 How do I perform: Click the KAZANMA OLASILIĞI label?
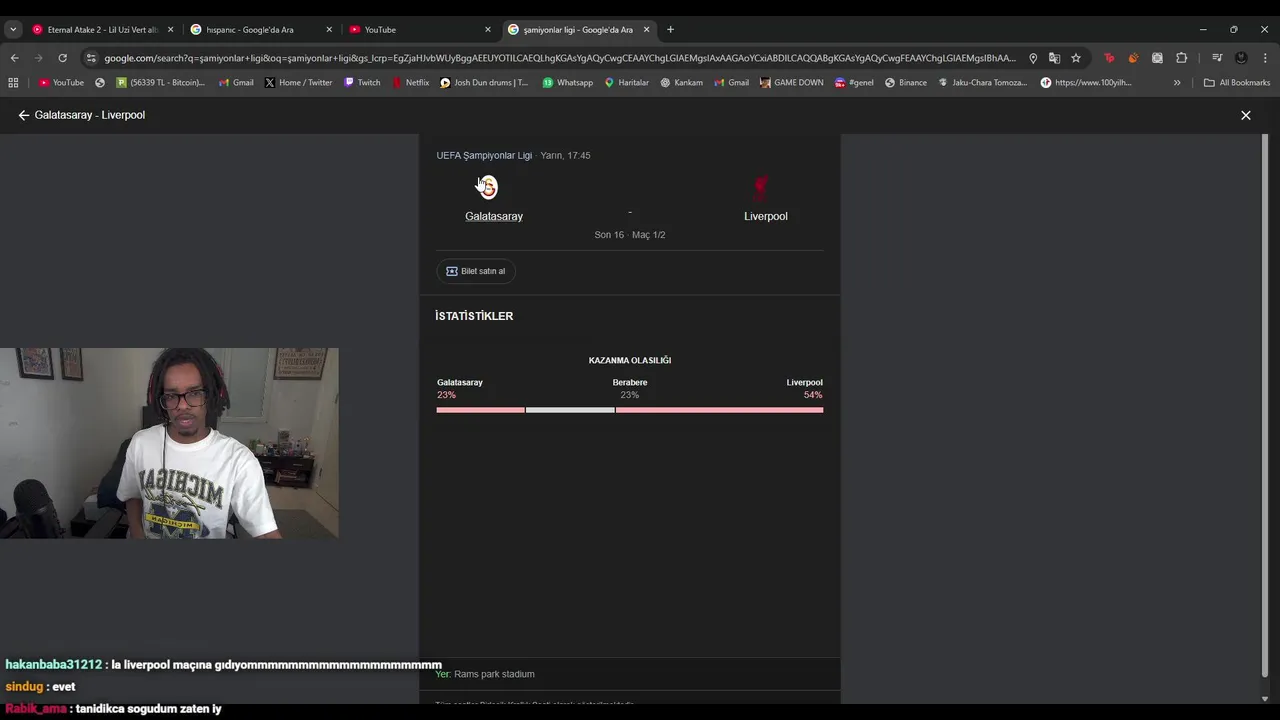(630, 360)
